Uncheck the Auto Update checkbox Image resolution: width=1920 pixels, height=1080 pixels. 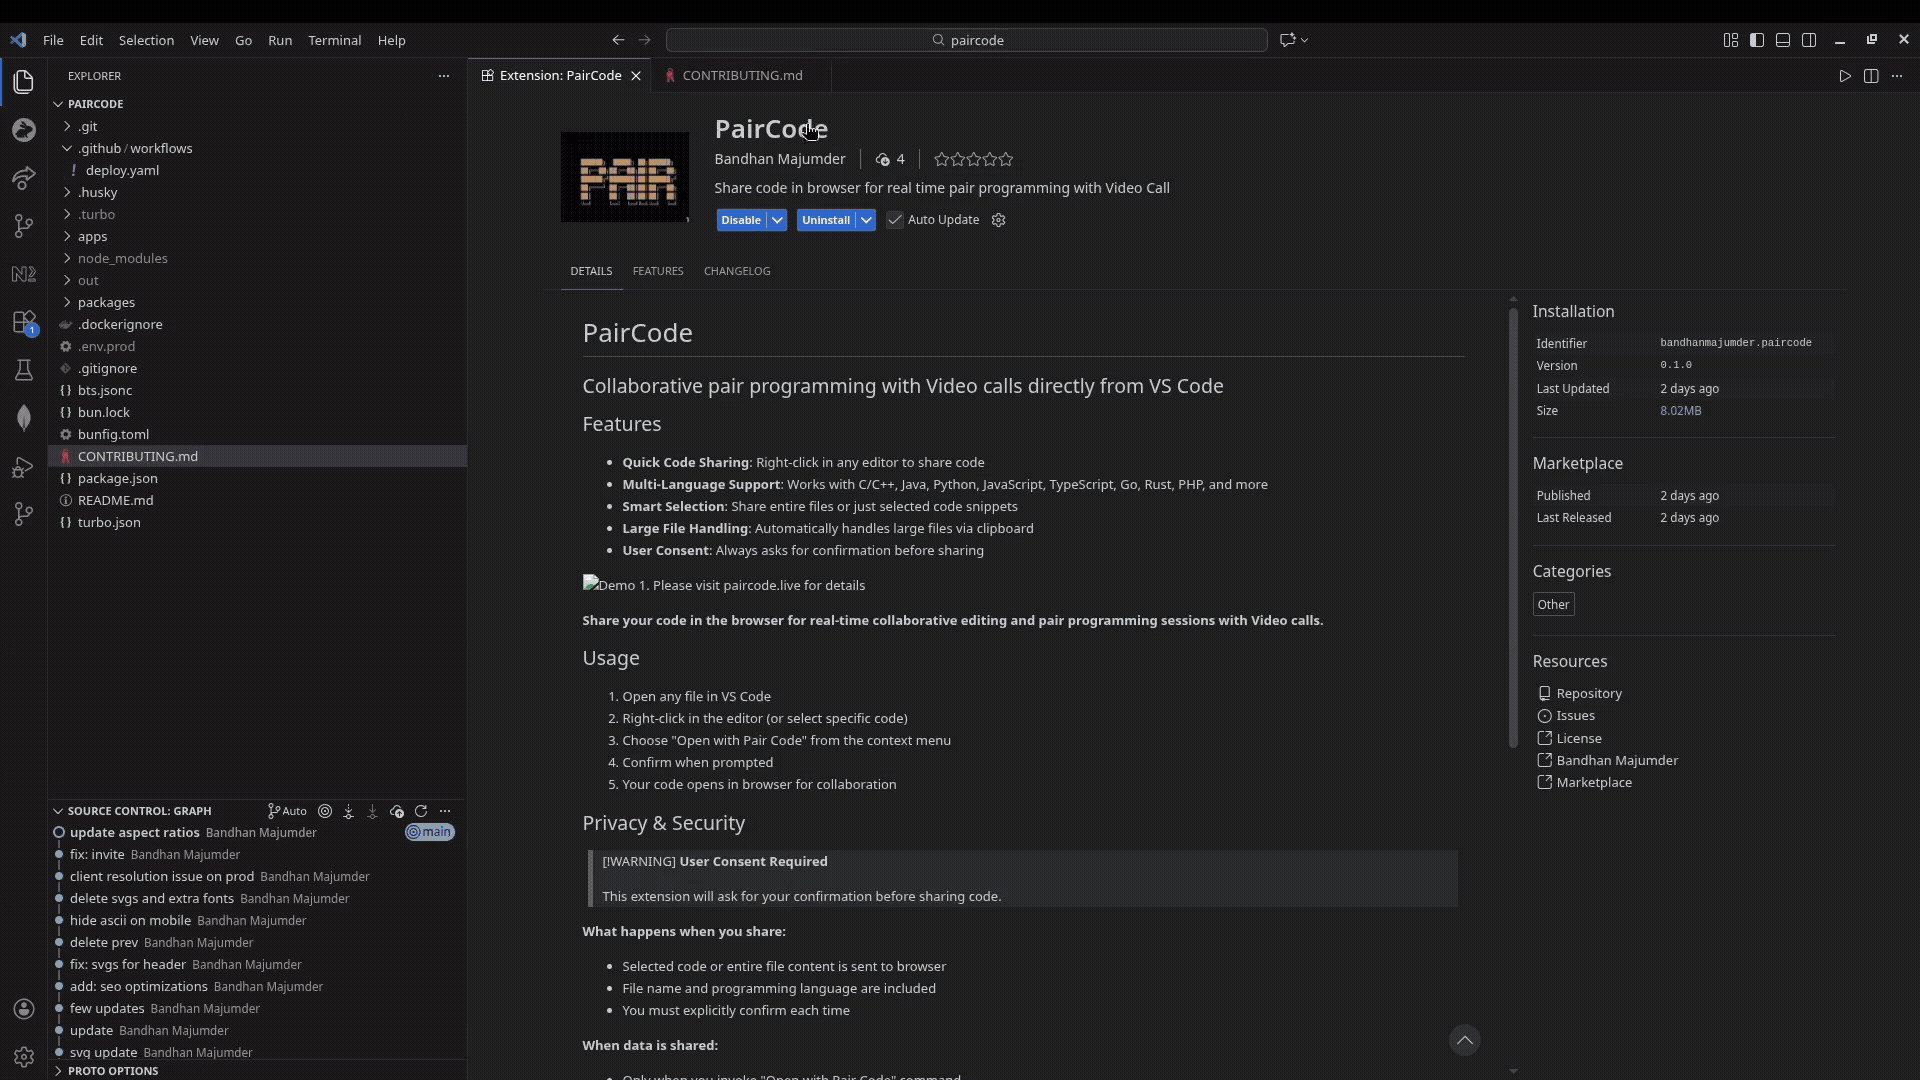pos(894,219)
